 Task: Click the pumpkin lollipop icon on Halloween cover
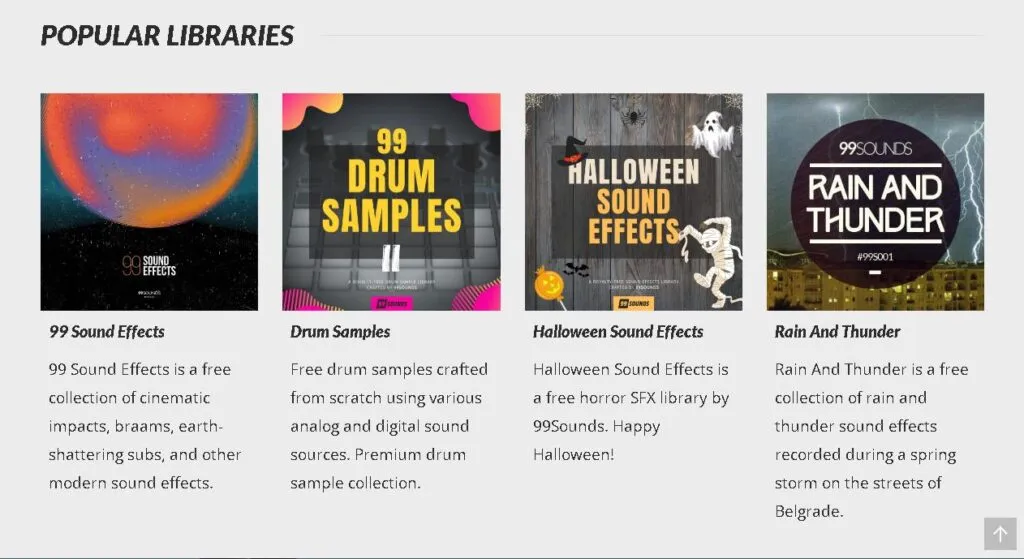point(546,286)
